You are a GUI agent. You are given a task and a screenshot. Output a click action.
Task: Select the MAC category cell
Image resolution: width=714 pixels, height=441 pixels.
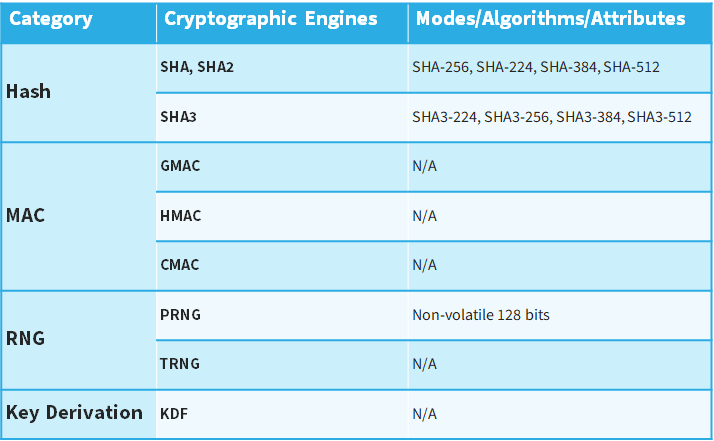26,215
